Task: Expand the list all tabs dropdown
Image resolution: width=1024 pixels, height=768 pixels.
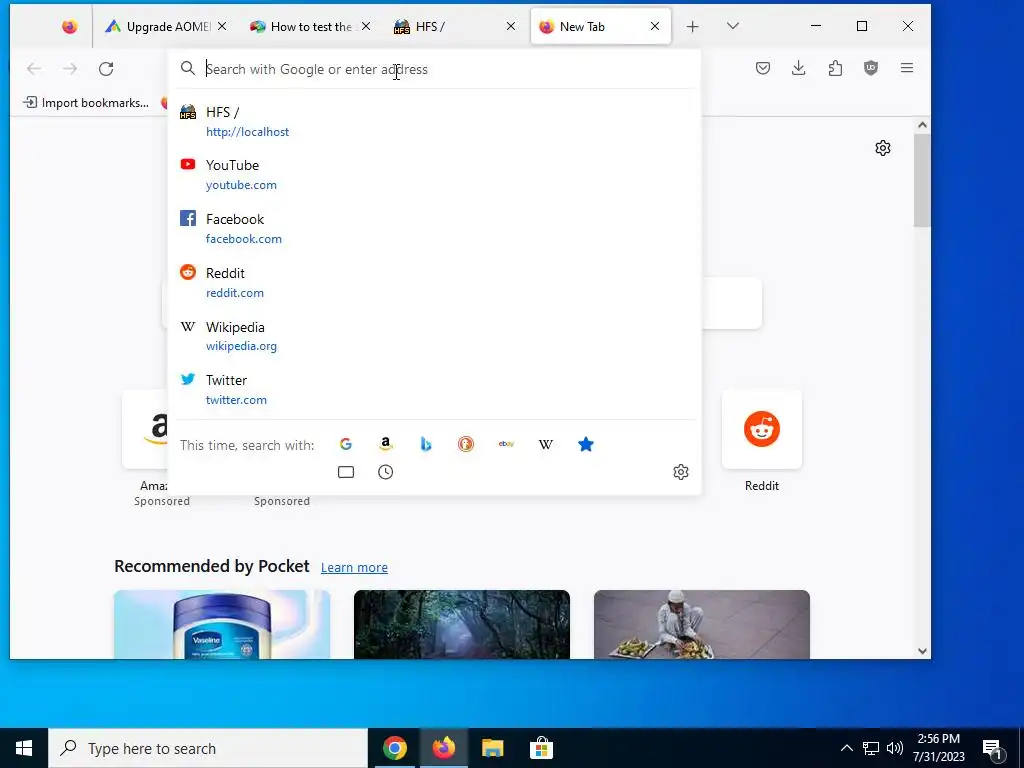Action: pyautogui.click(x=733, y=26)
